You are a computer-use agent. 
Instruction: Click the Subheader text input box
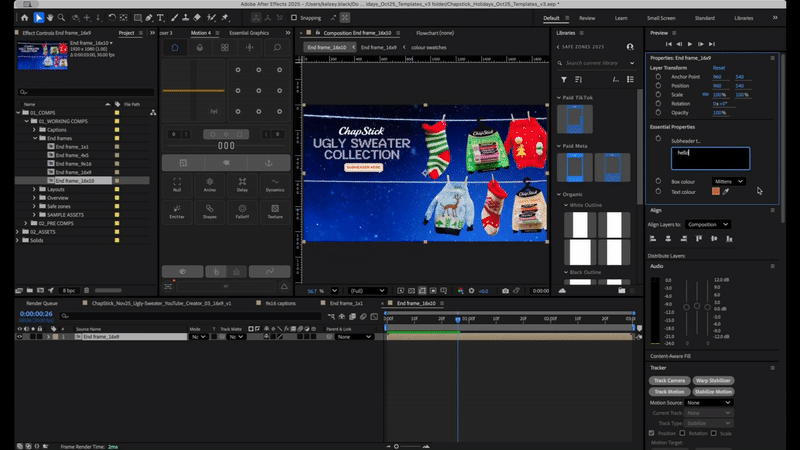710,158
